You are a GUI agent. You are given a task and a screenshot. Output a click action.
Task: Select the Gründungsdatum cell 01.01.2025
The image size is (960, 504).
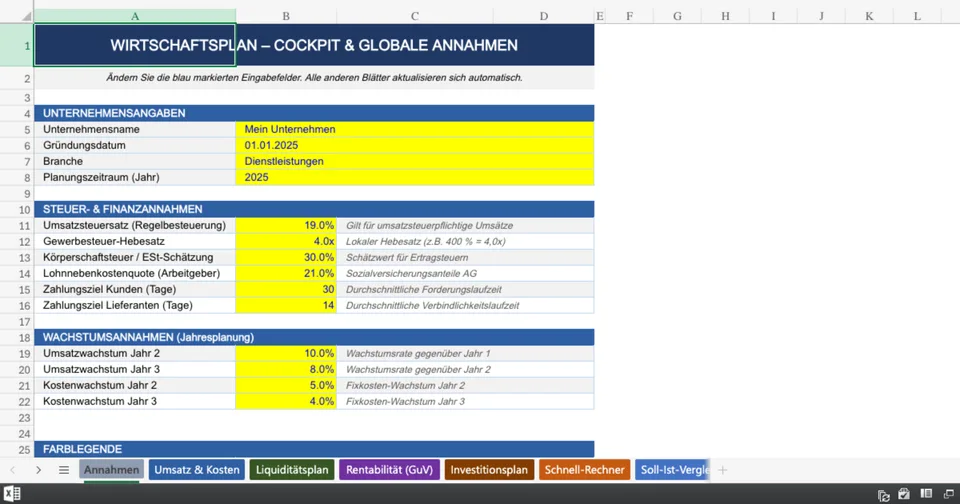click(414, 145)
